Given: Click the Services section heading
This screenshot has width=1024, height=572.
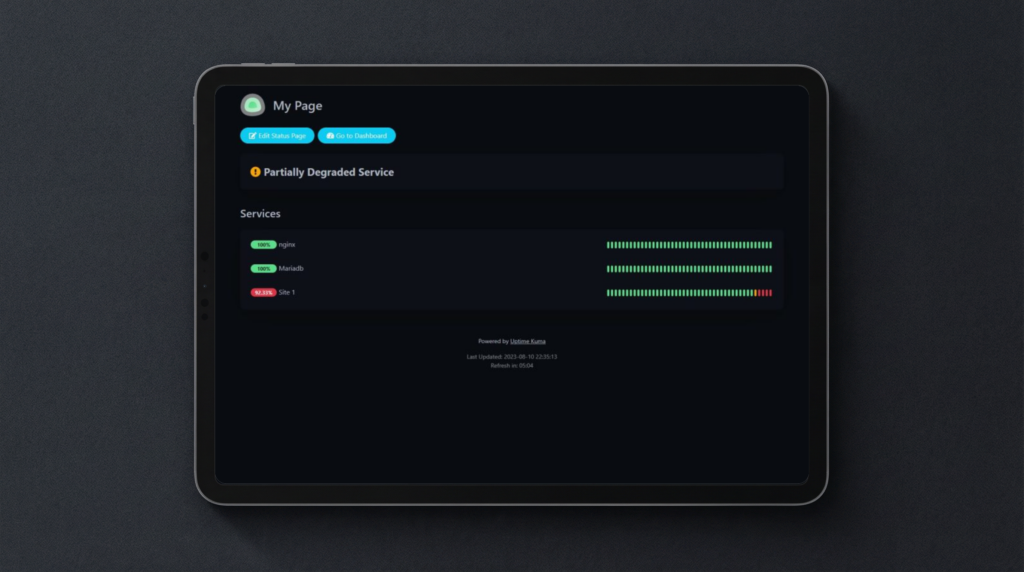Looking at the screenshot, I should point(260,214).
